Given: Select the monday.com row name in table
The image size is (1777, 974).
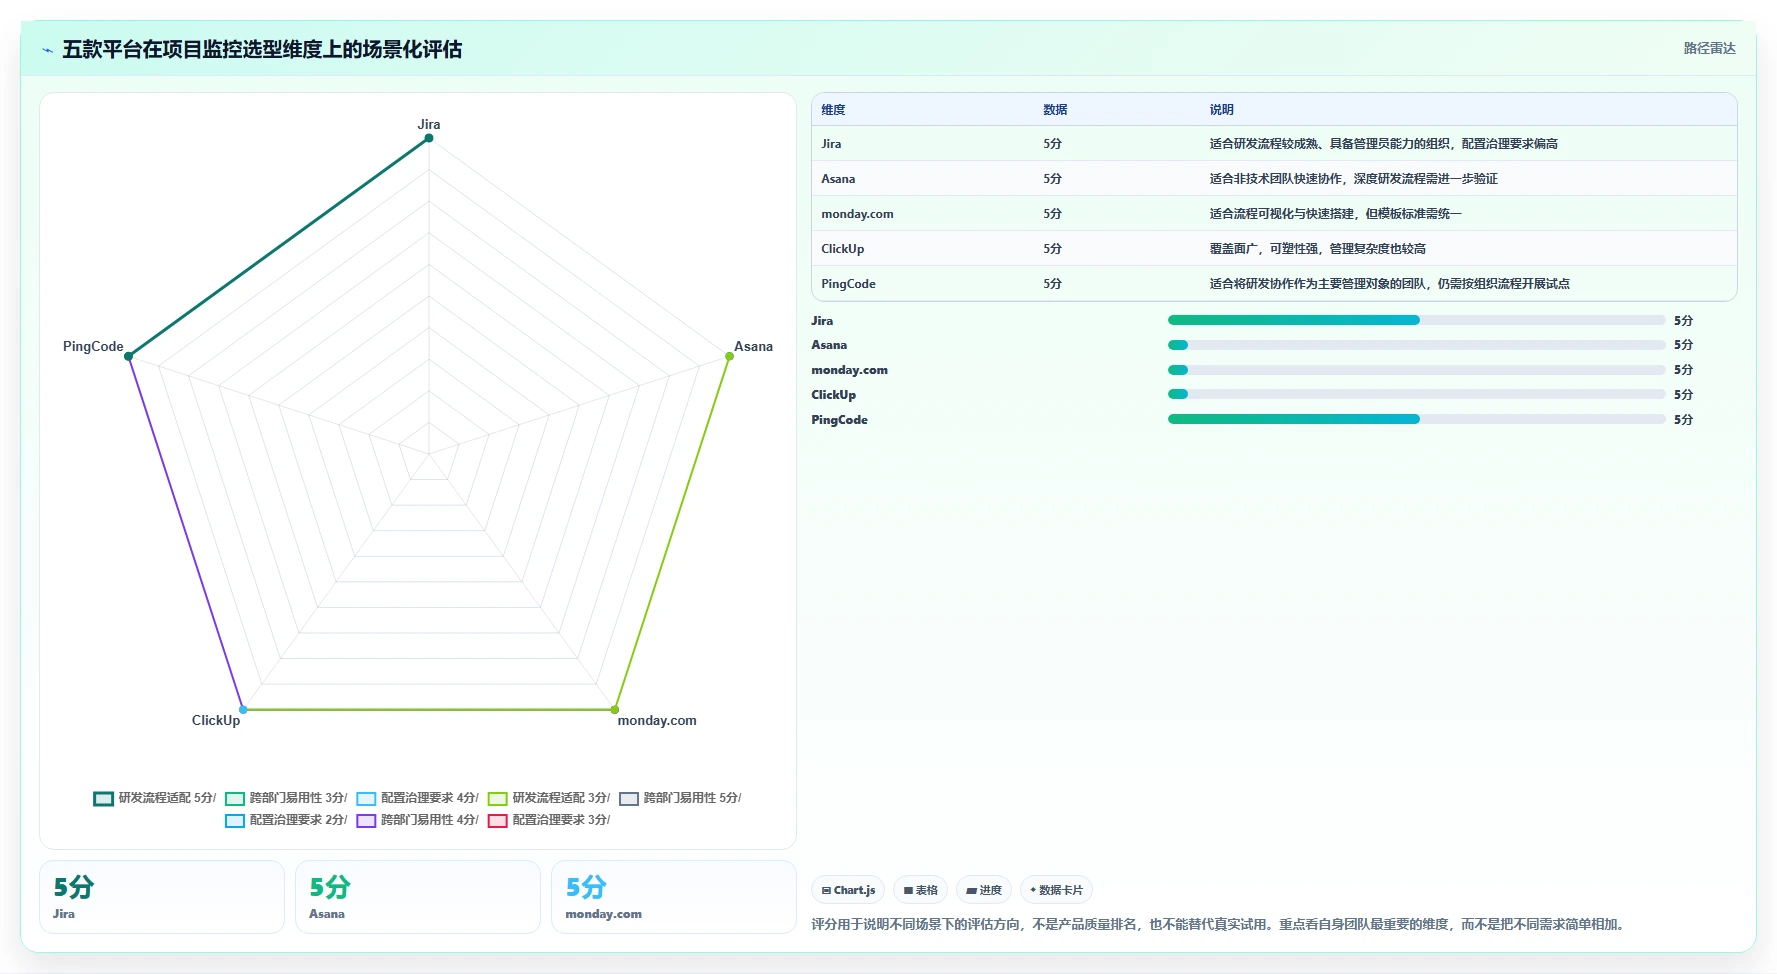Looking at the screenshot, I should [x=857, y=214].
